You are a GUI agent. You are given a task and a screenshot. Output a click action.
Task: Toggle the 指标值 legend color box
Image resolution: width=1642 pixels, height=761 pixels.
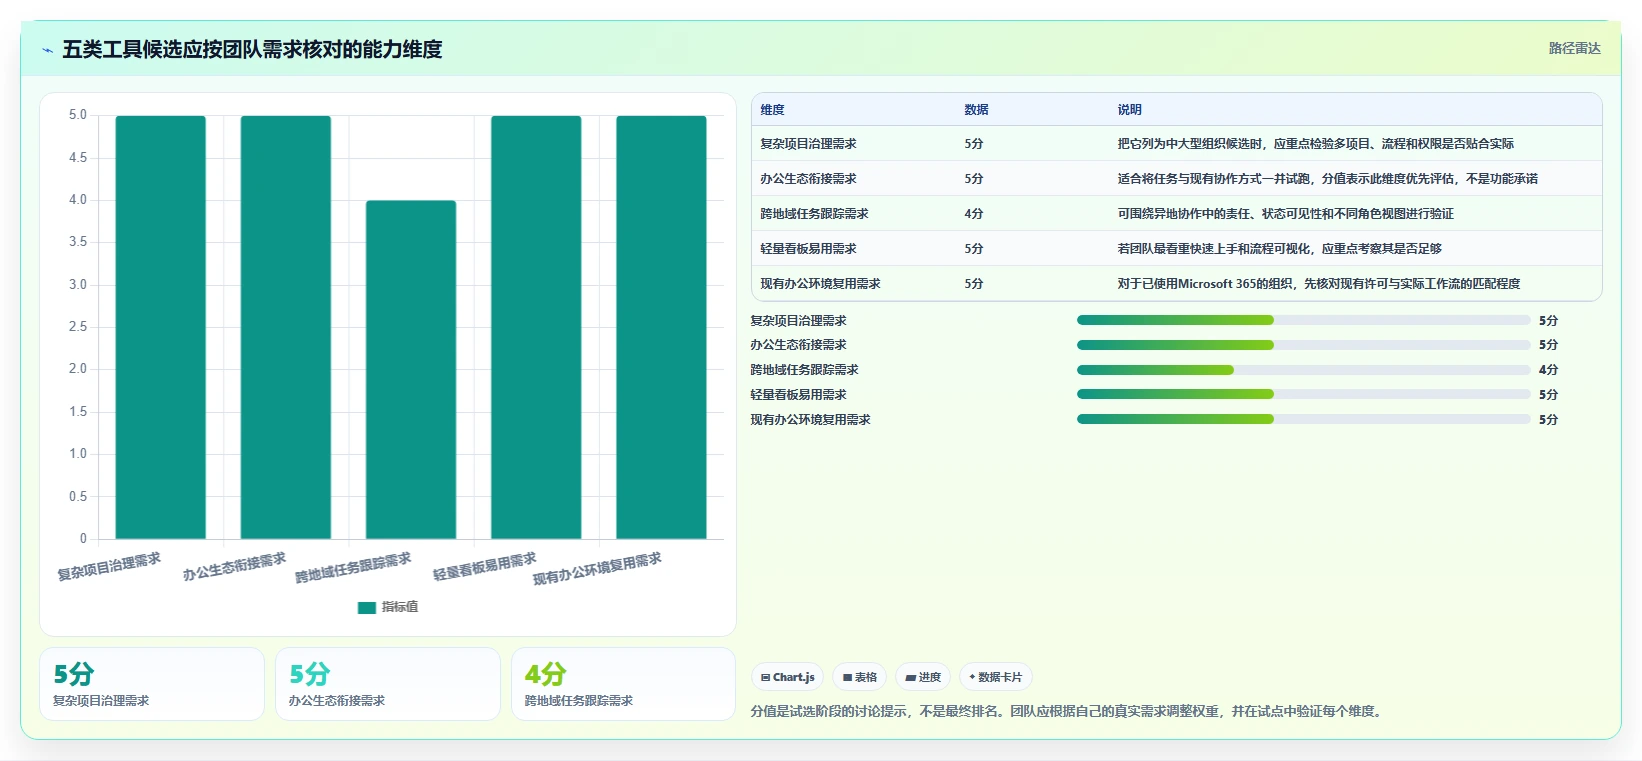click(367, 607)
